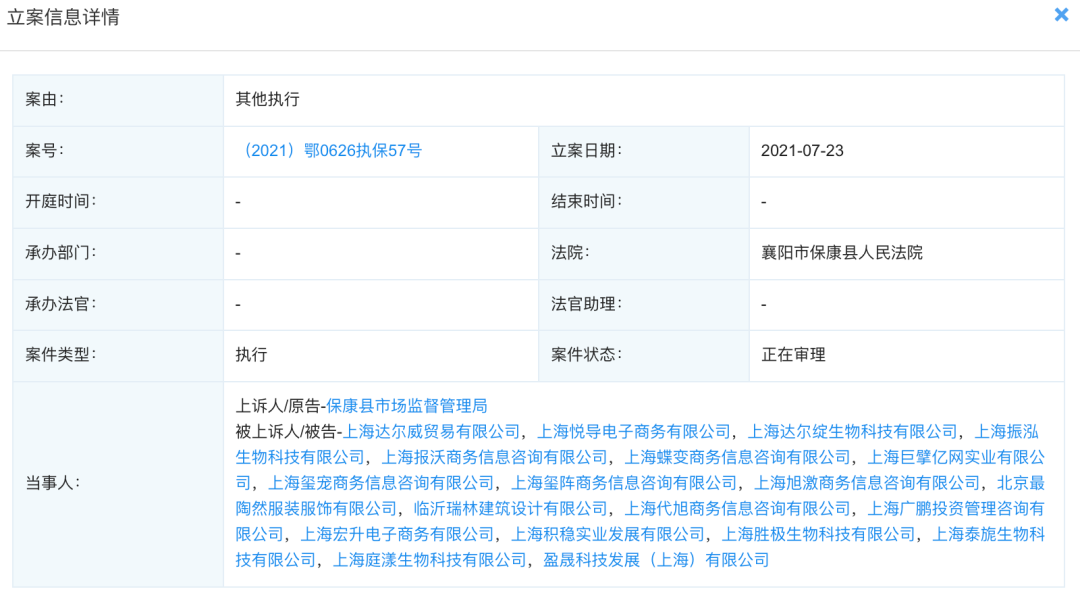Open 上海旭激商务信息咨询有限公司 link
The height and width of the screenshot is (608, 1080).
point(867,483)
